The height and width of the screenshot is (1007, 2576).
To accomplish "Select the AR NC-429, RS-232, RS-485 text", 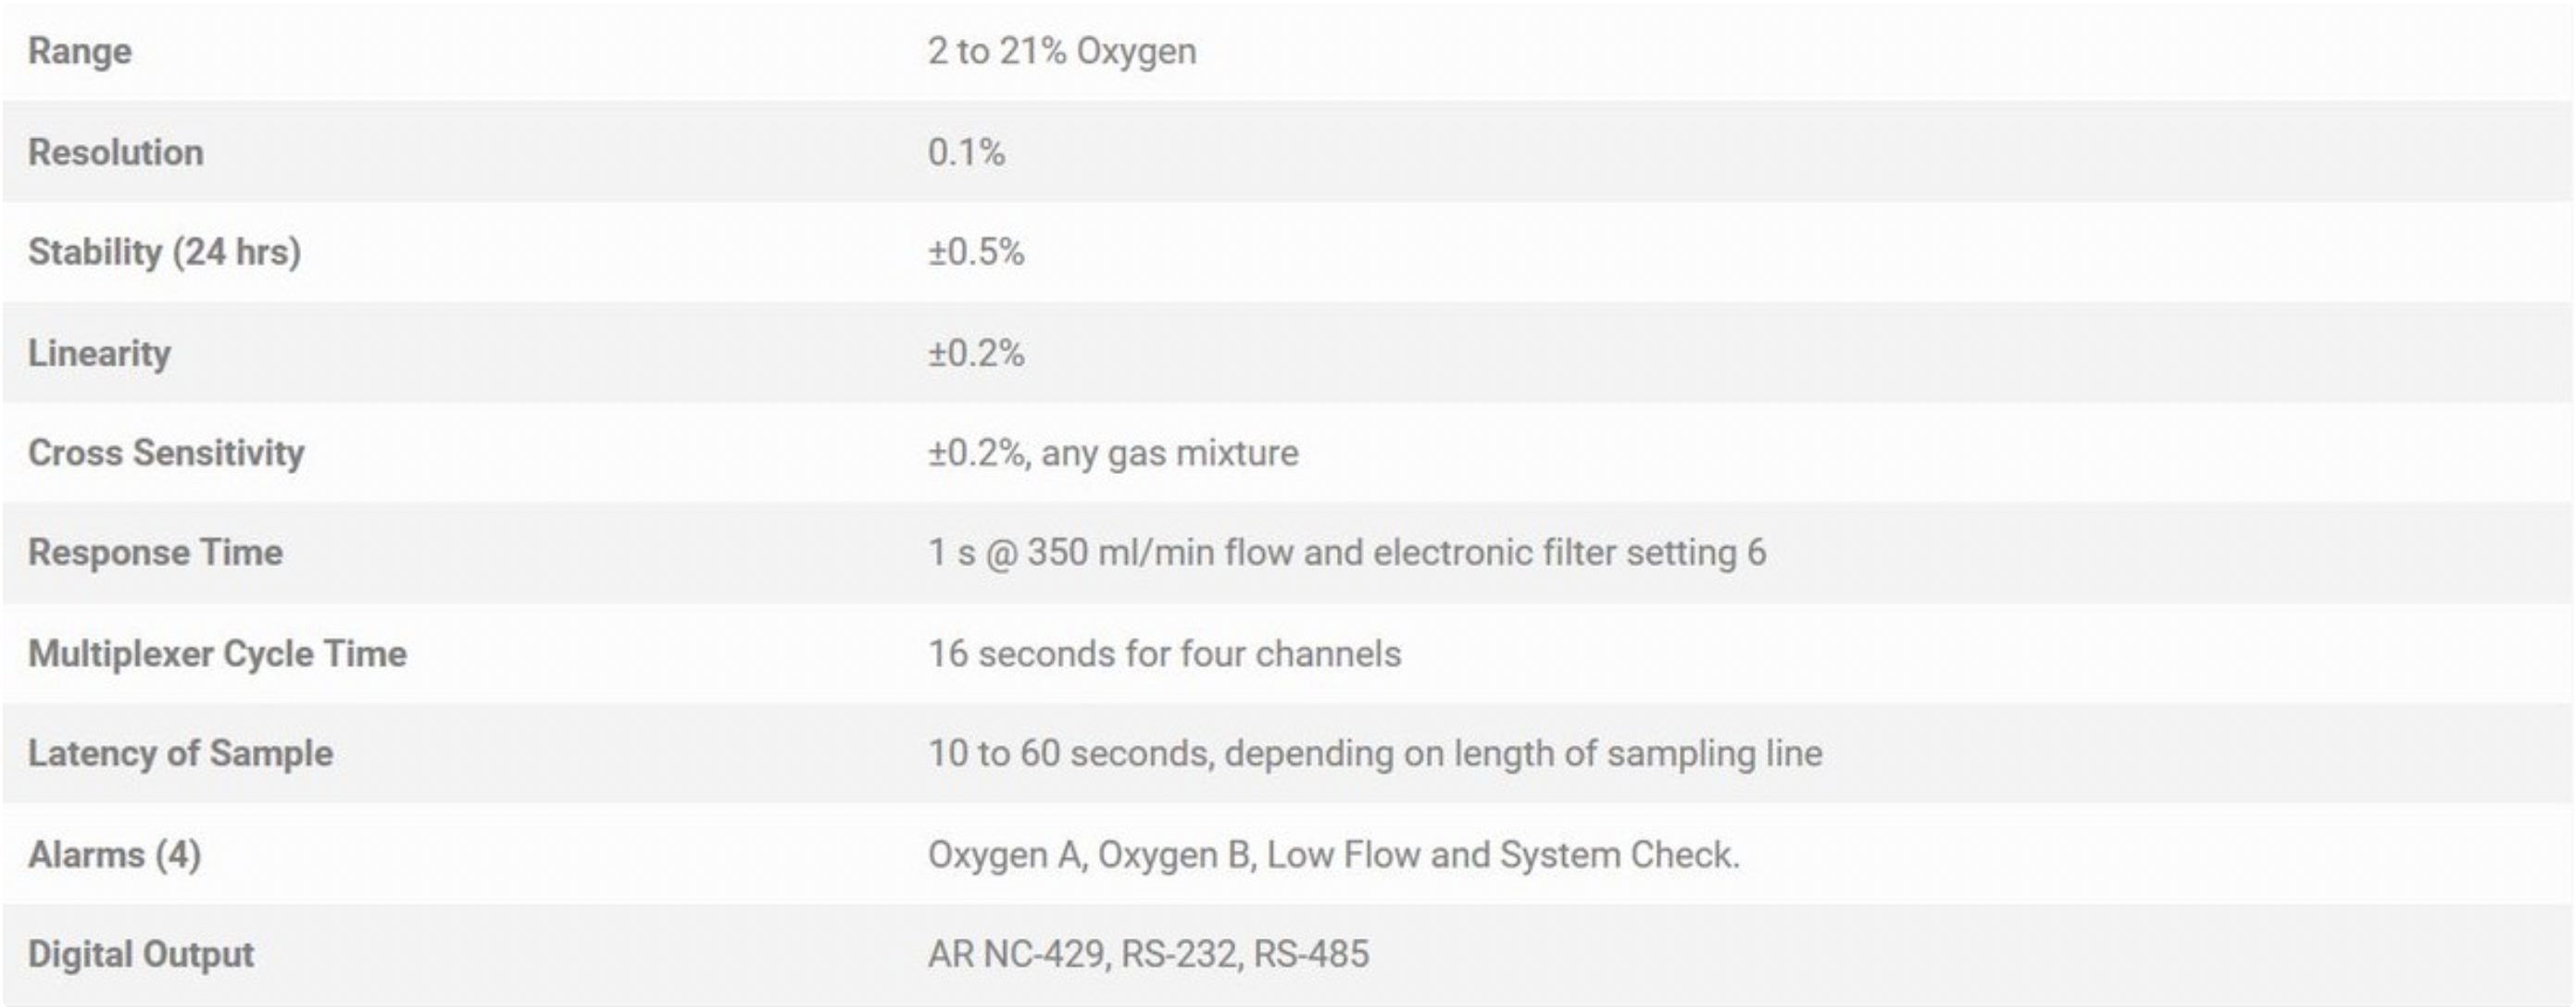I will click(x=1148, y=954).
